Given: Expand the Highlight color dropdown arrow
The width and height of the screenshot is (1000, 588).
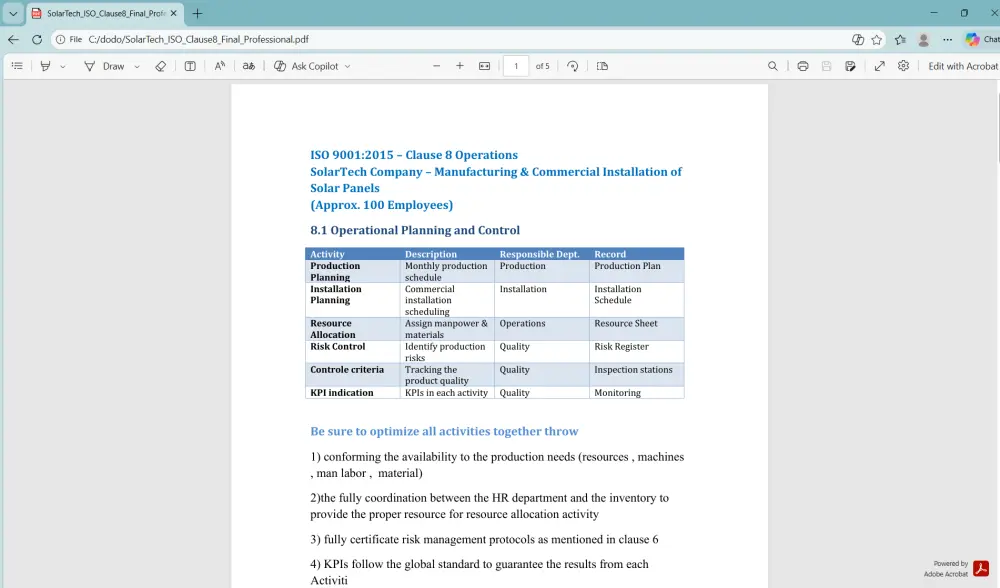Looking at the screenshot, I should coord(62,66).
